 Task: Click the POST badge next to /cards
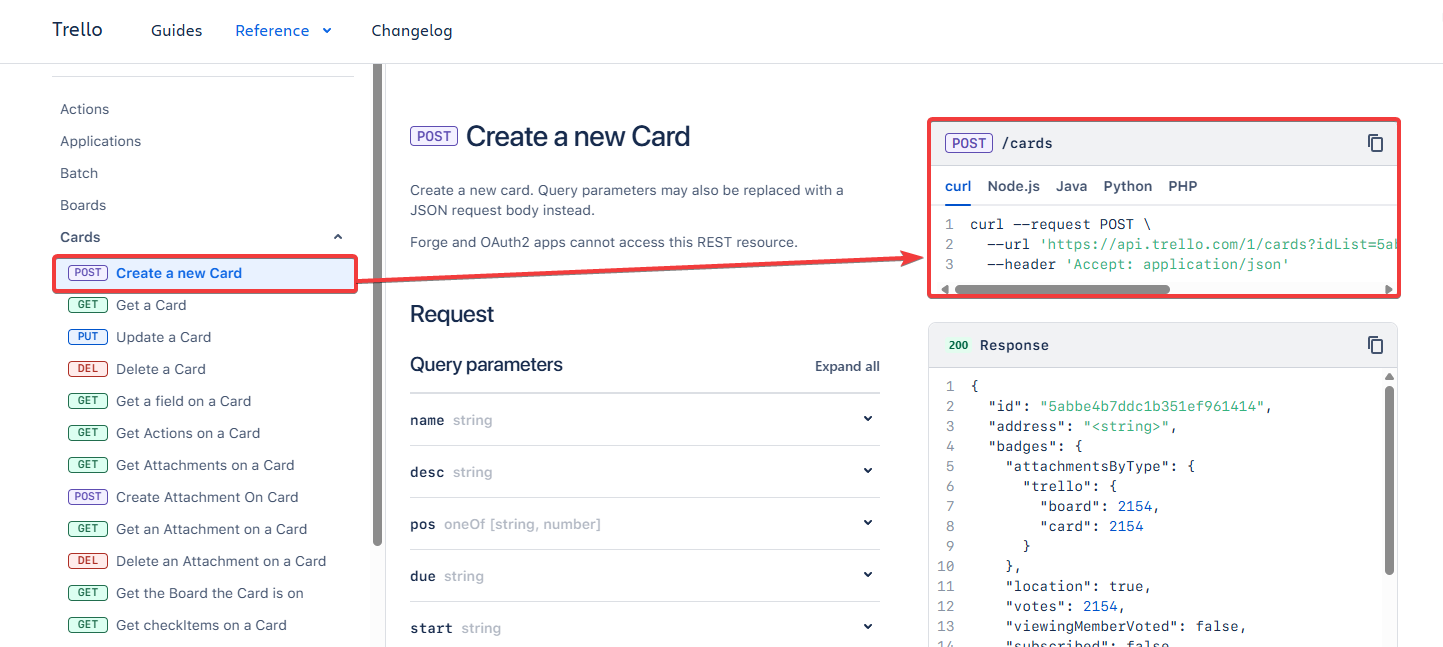coord(968,142)
